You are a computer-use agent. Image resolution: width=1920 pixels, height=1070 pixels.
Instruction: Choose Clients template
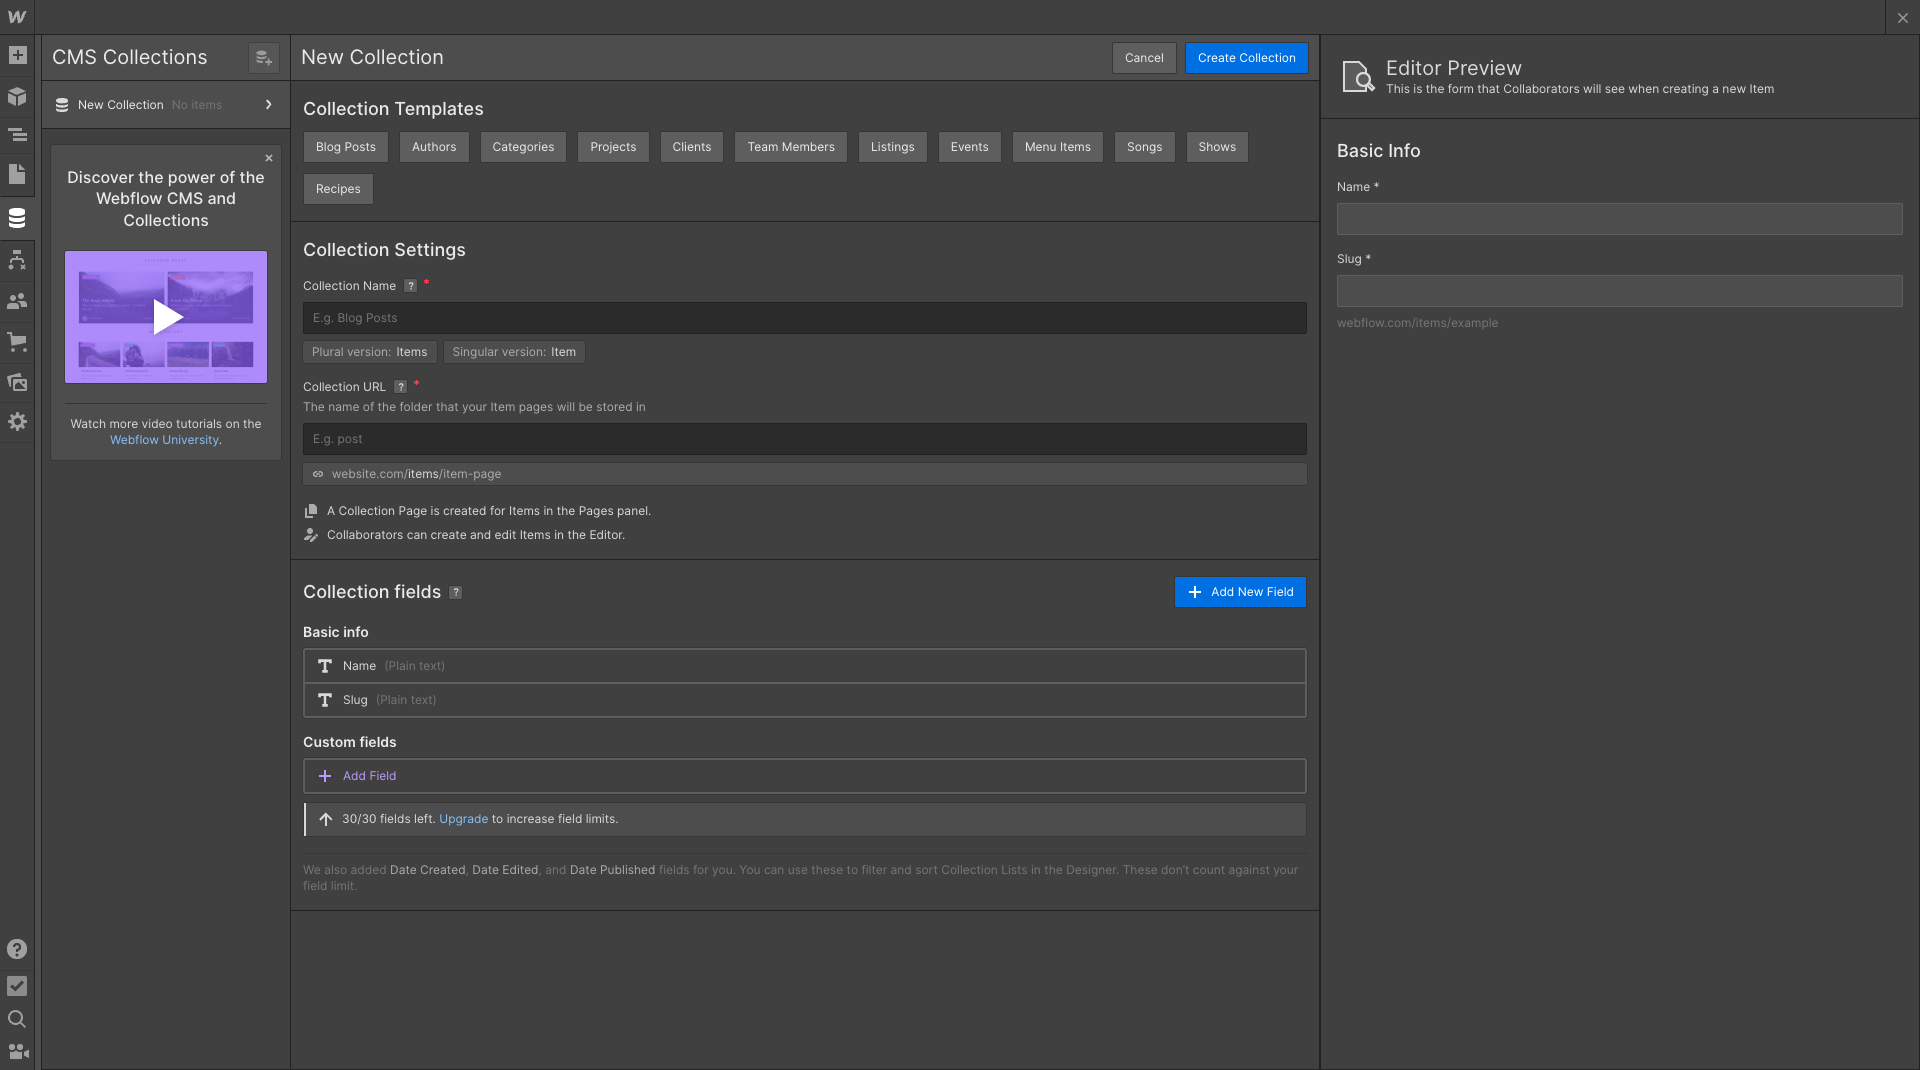click(692, 147)
